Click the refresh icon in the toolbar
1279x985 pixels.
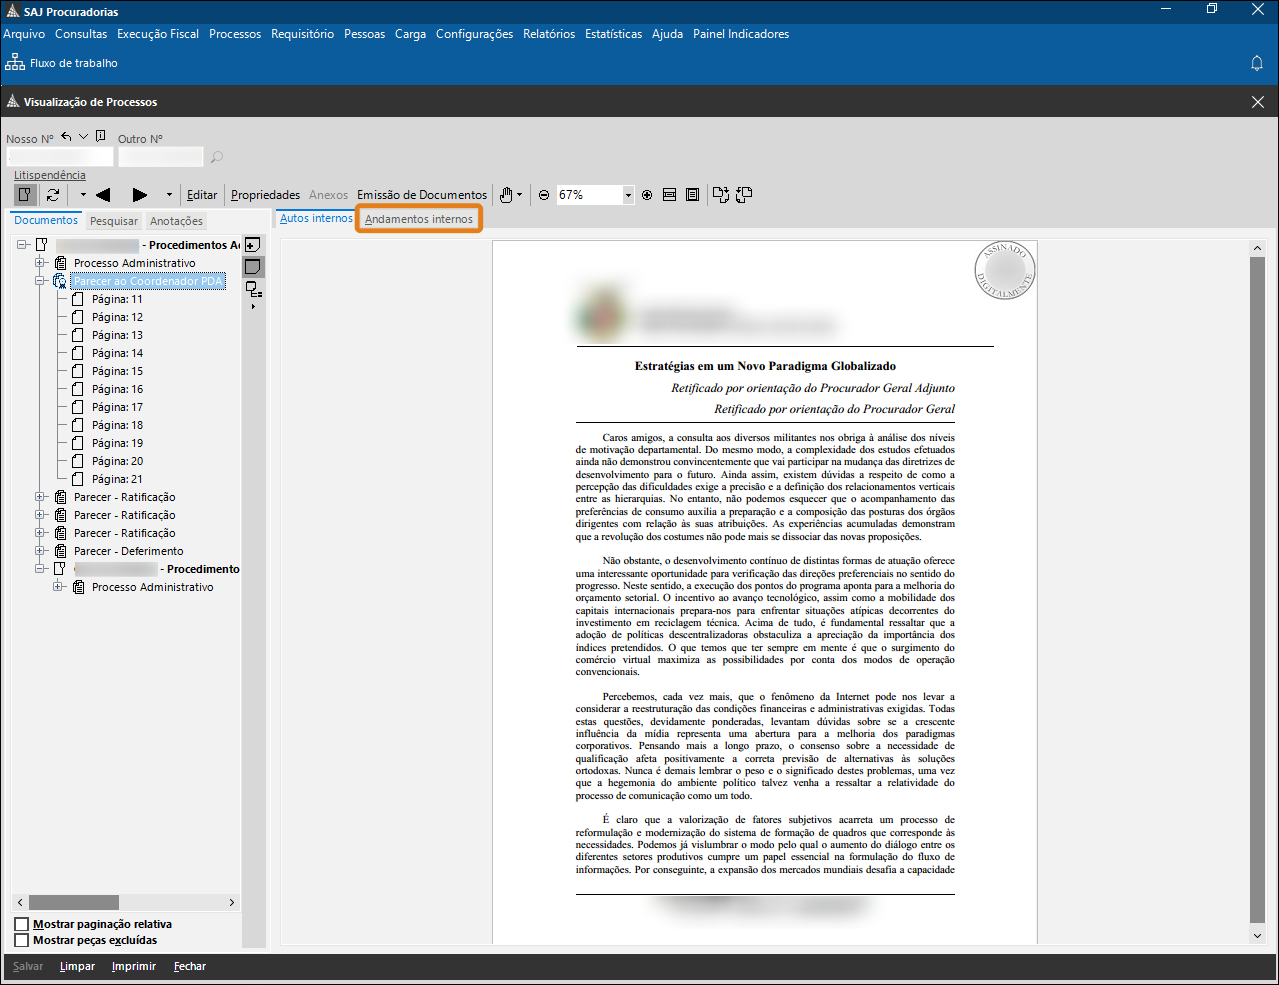(x=53, y=195)
